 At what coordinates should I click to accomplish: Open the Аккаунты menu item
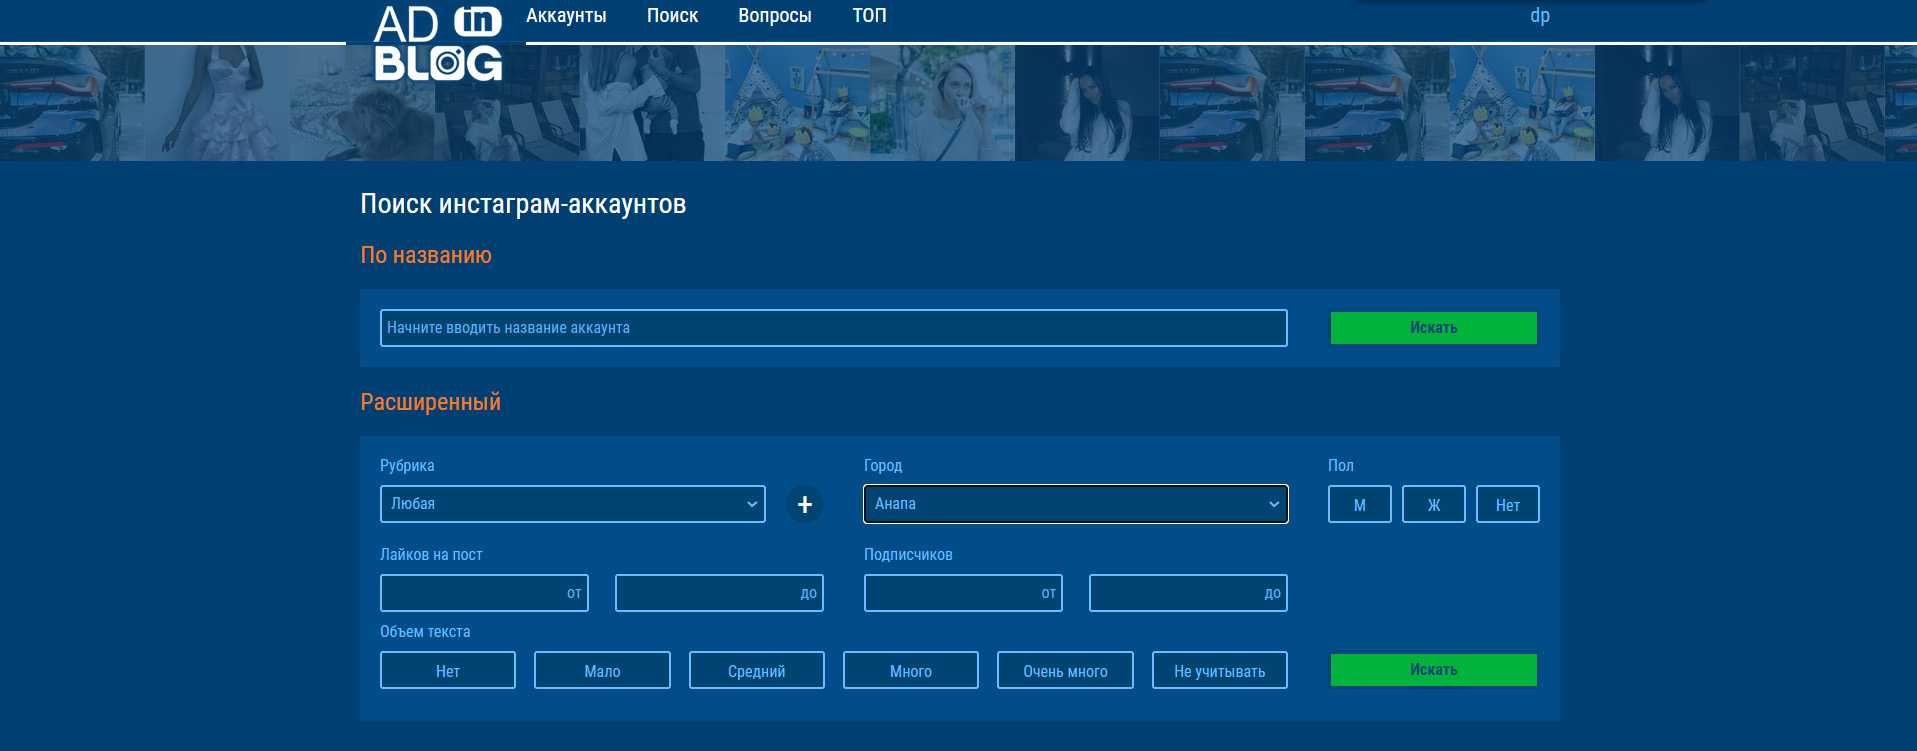pyautogui.click(x=566, y=16)
